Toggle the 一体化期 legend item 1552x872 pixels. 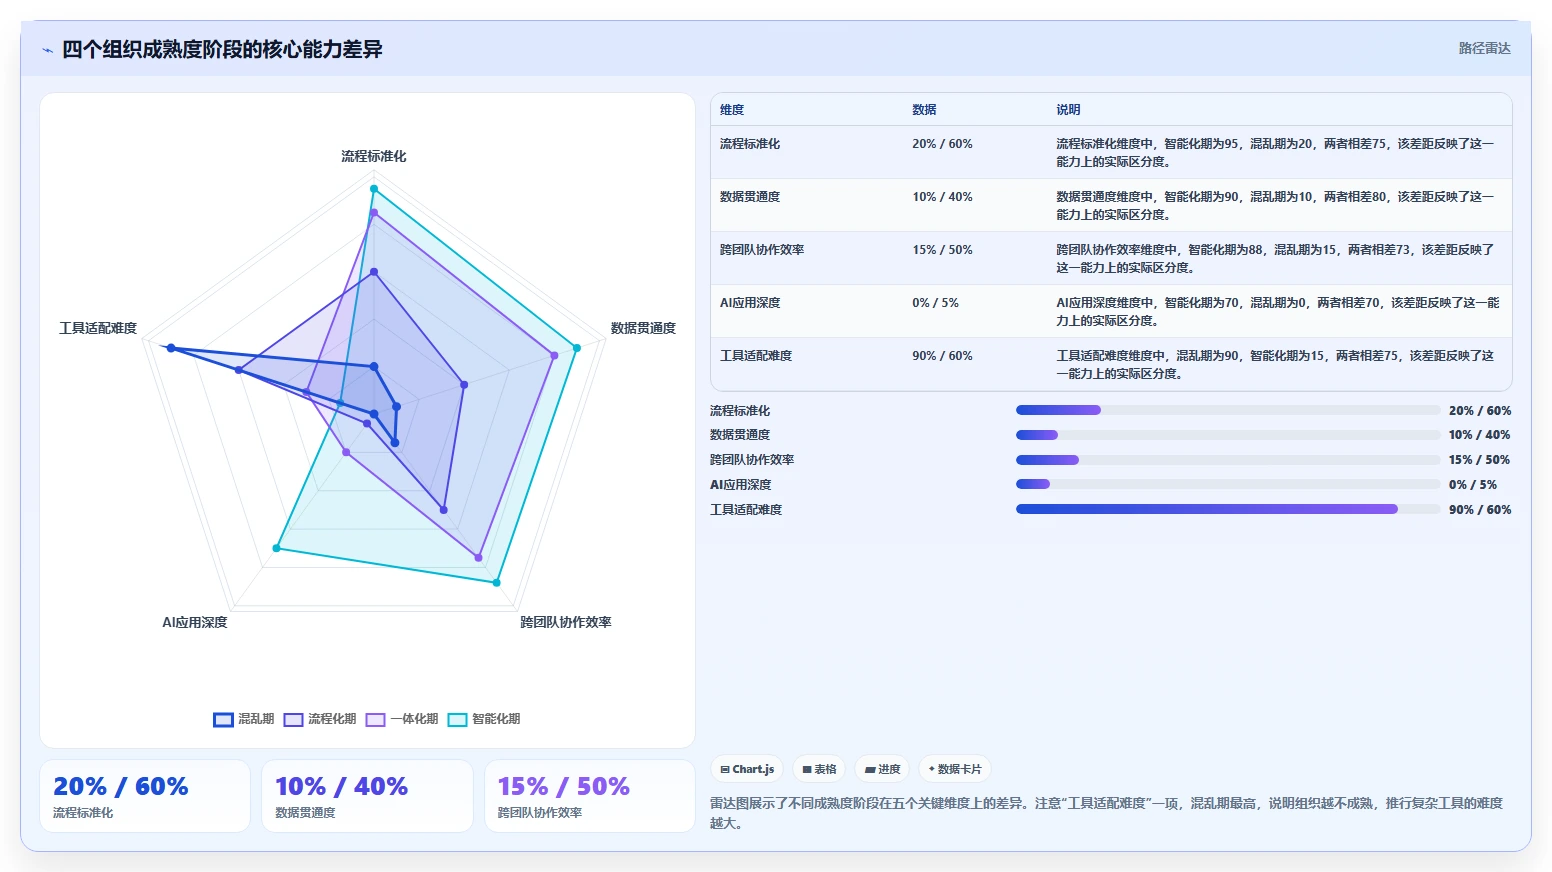pyautogui.click(x=402, y=719)
